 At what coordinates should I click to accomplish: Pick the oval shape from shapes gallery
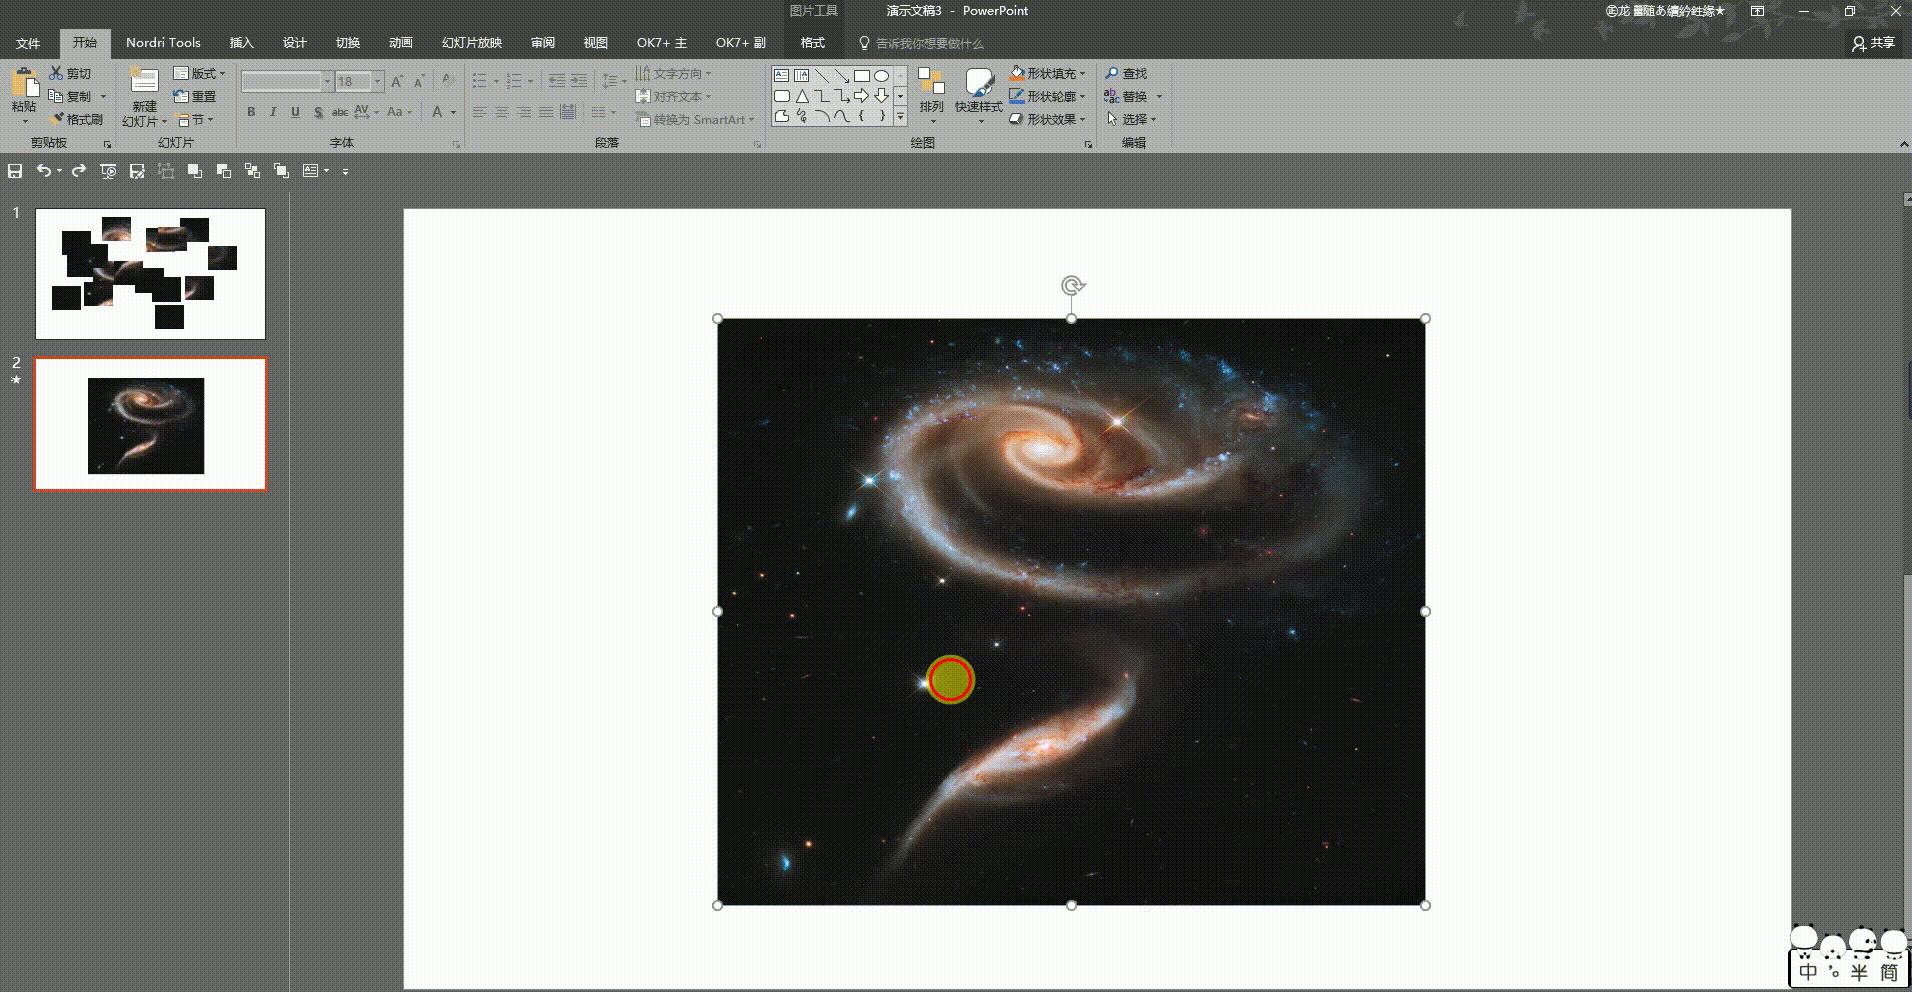[x=881, y=76]
